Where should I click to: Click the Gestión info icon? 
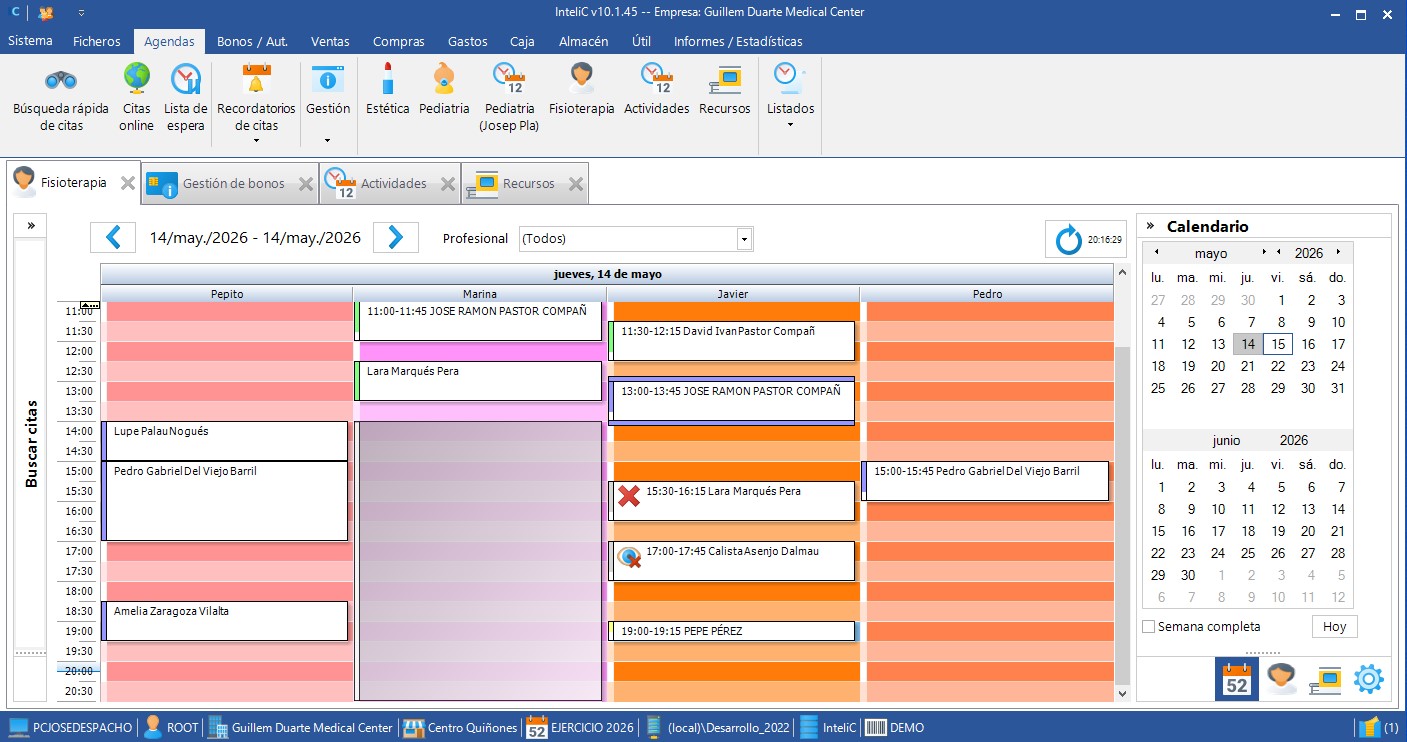click(327, 79)
